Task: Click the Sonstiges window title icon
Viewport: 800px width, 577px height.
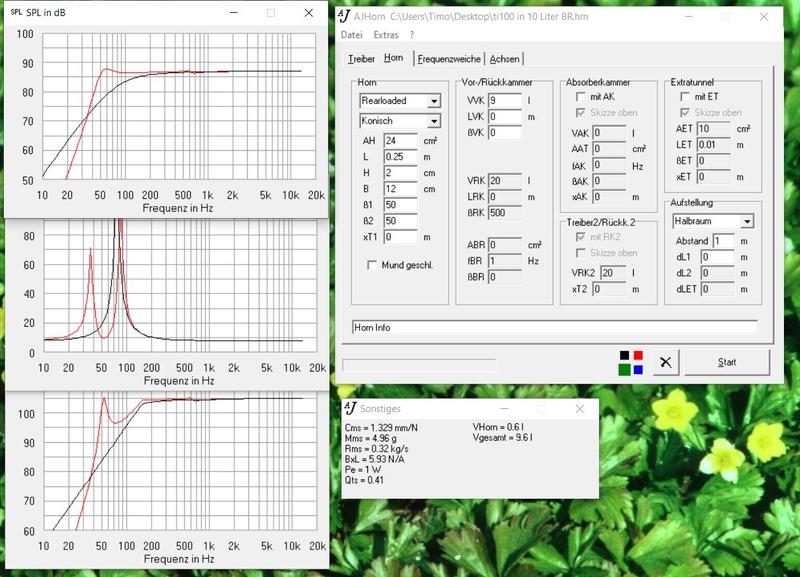Action: [349, 408]
